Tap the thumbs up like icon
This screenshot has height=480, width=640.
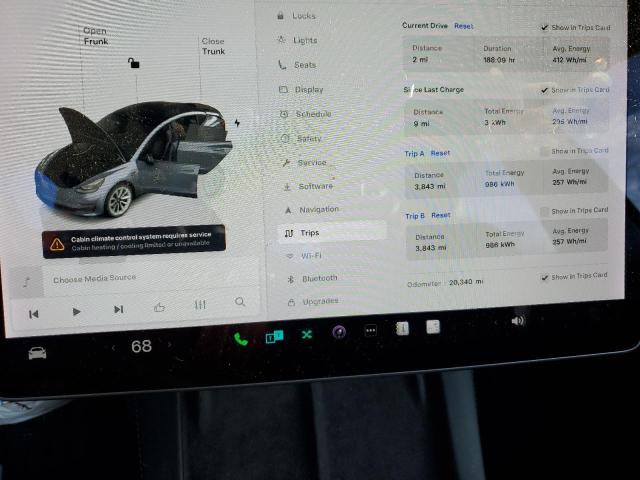[159, 307]
